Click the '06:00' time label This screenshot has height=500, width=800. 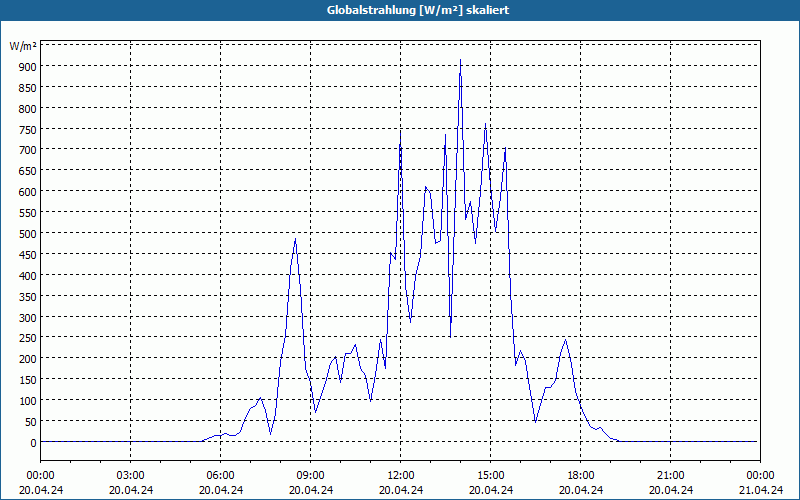click(x=220, y=476)
